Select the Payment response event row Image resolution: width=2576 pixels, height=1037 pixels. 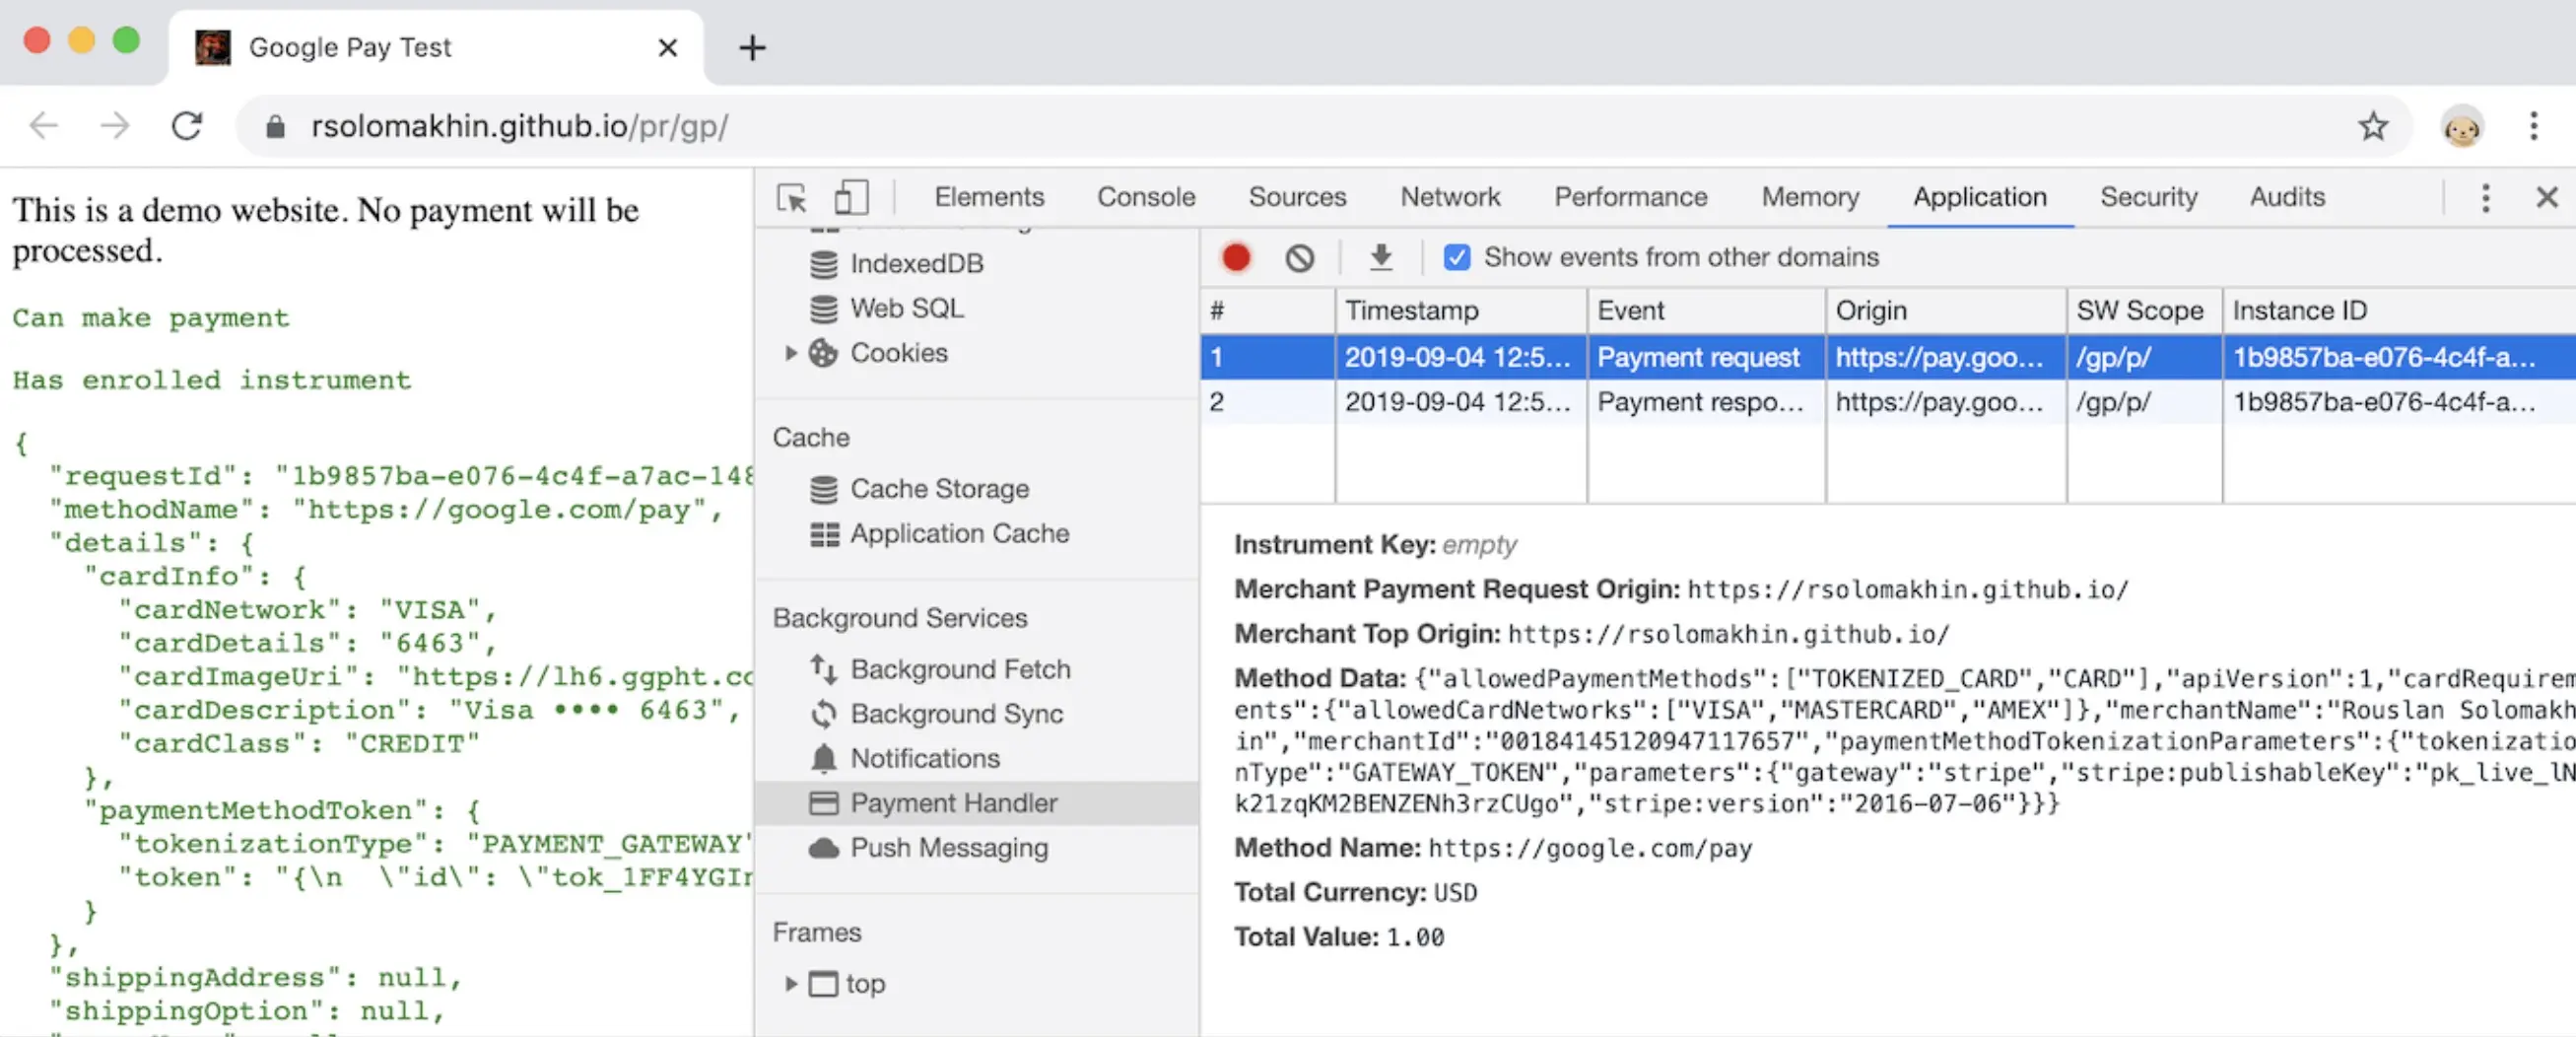tap(1699, 402)
